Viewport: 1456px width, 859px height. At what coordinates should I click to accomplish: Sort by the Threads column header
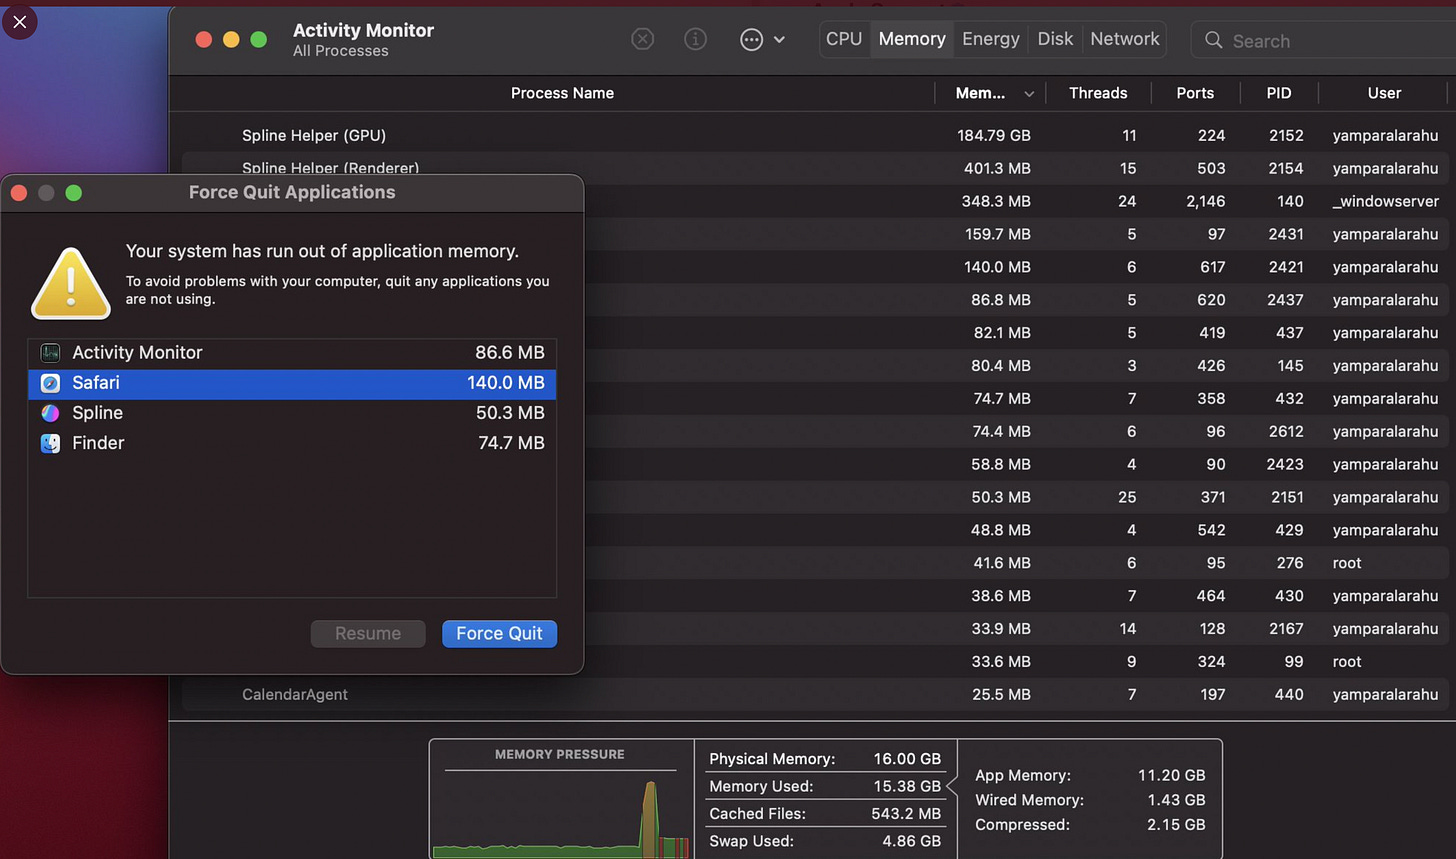coord(1098,93)
